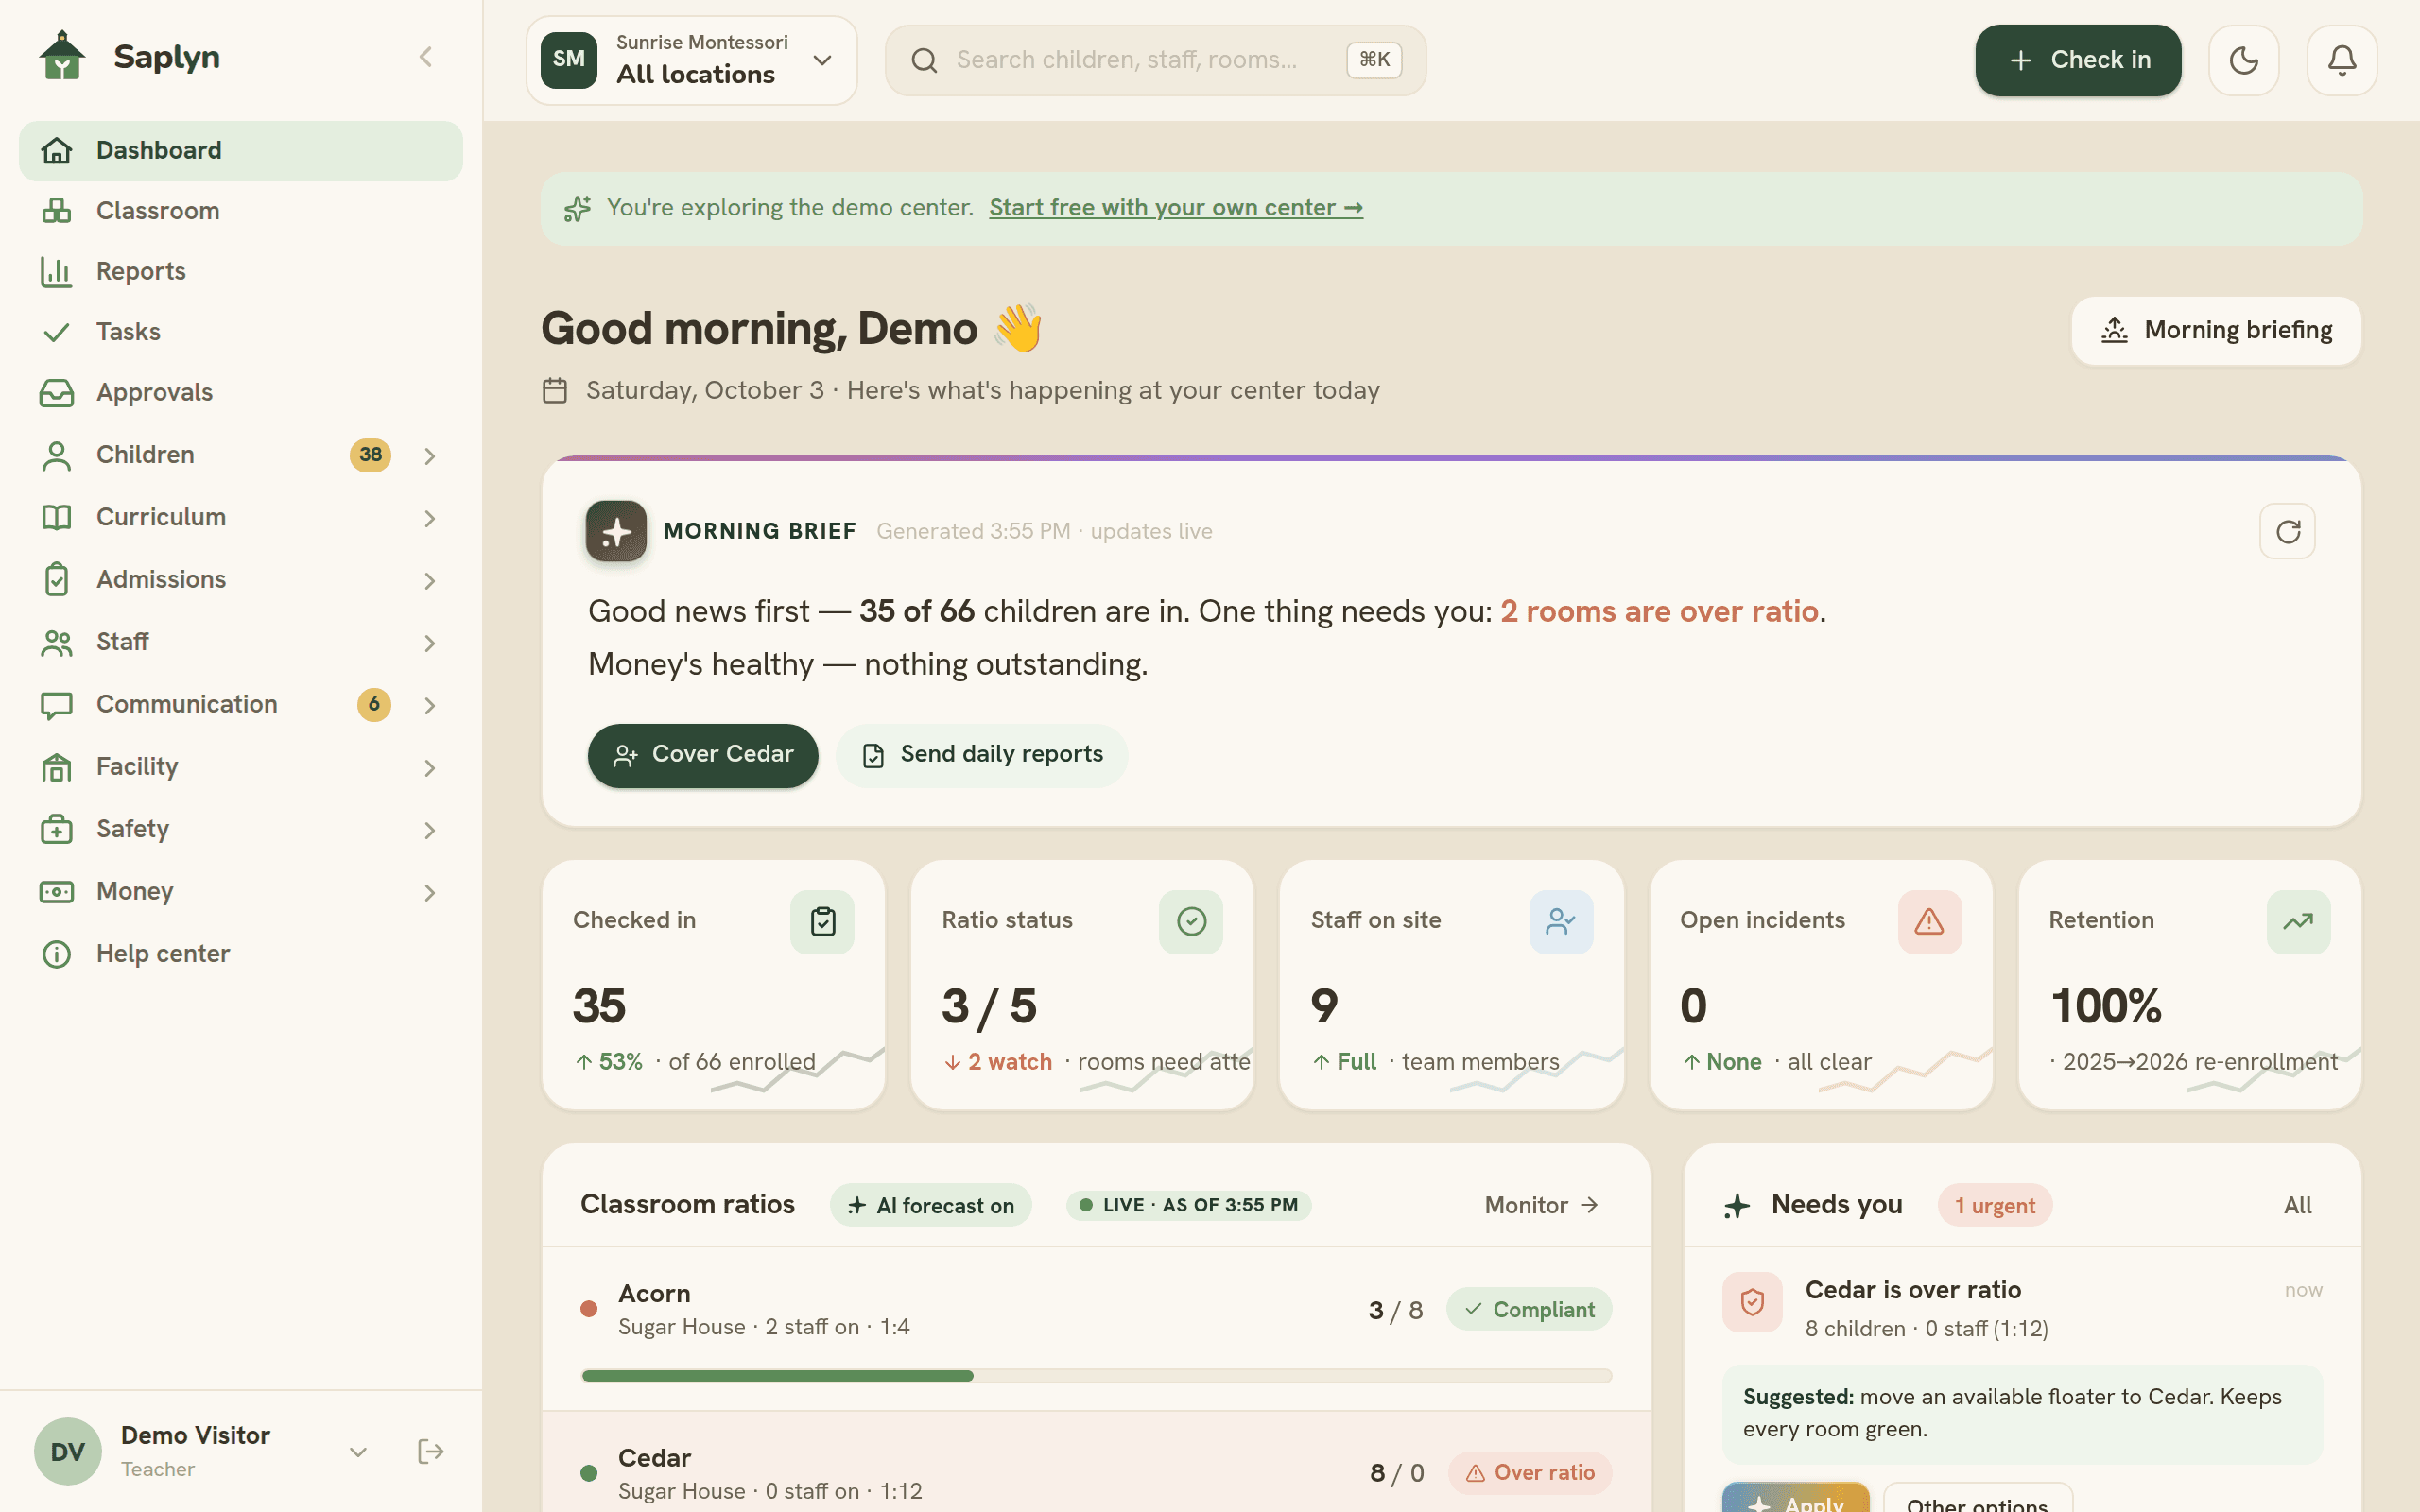
Task: Expand the Children menu chevron
Action: (430, 456)
